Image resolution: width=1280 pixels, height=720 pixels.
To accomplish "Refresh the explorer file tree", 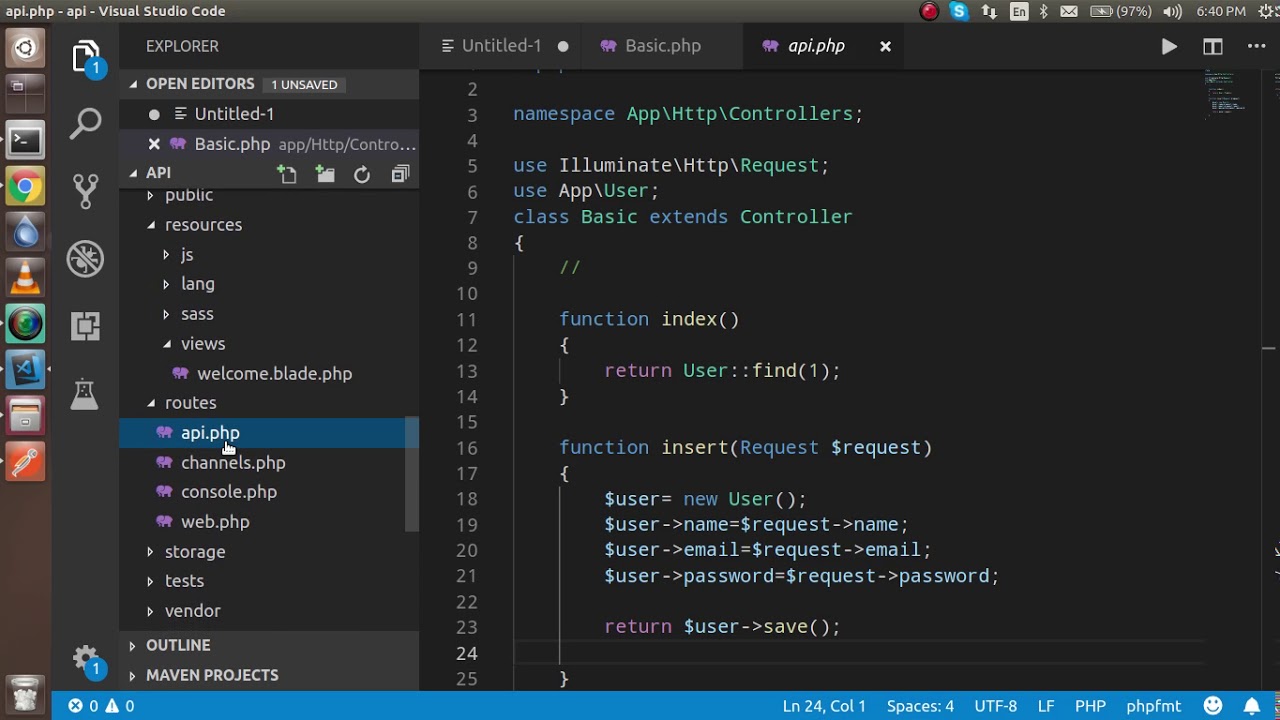I will point(362,174).
